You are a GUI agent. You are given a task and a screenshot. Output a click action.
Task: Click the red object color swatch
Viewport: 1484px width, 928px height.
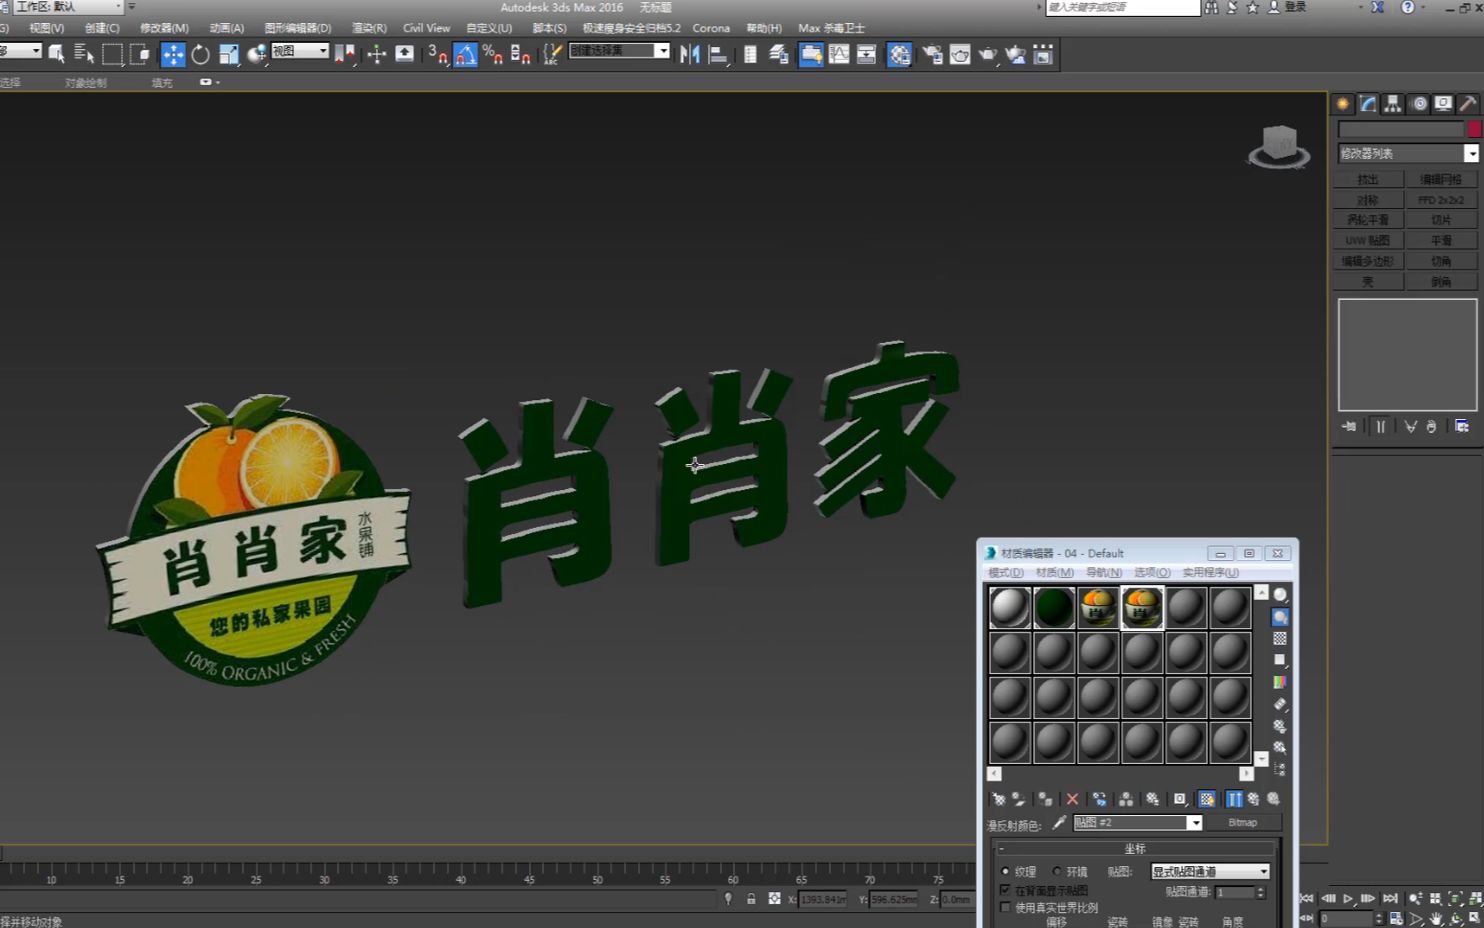[1474, 130]
